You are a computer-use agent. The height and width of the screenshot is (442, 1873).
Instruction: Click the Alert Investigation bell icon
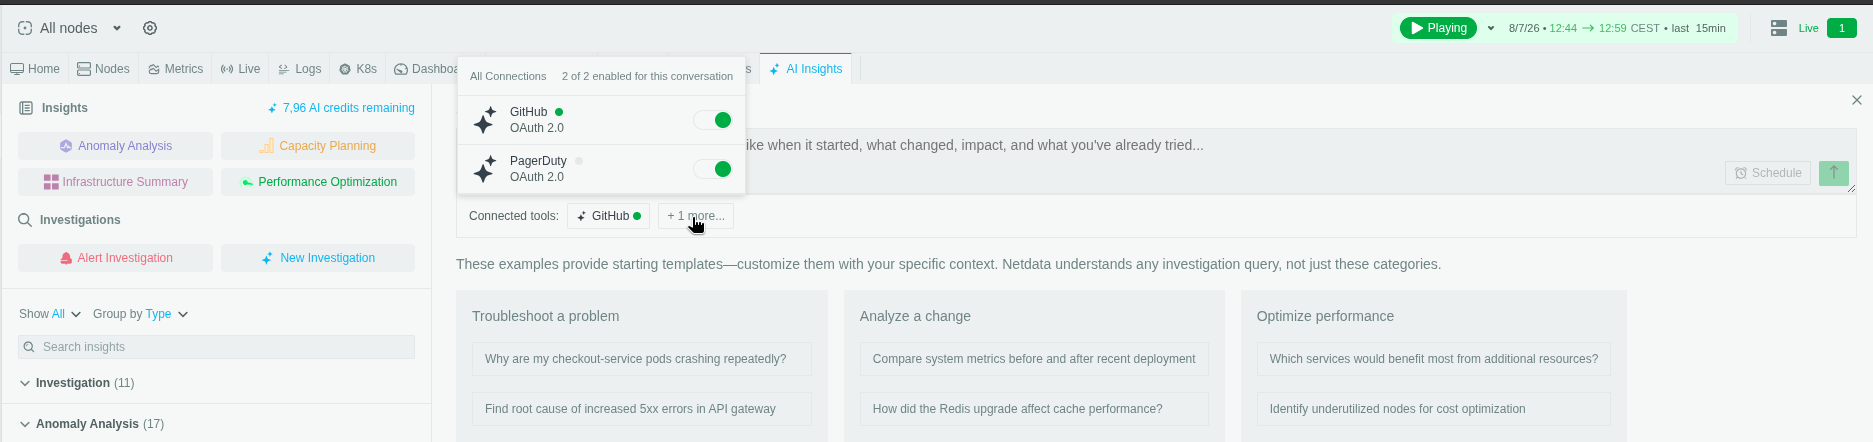66,258
